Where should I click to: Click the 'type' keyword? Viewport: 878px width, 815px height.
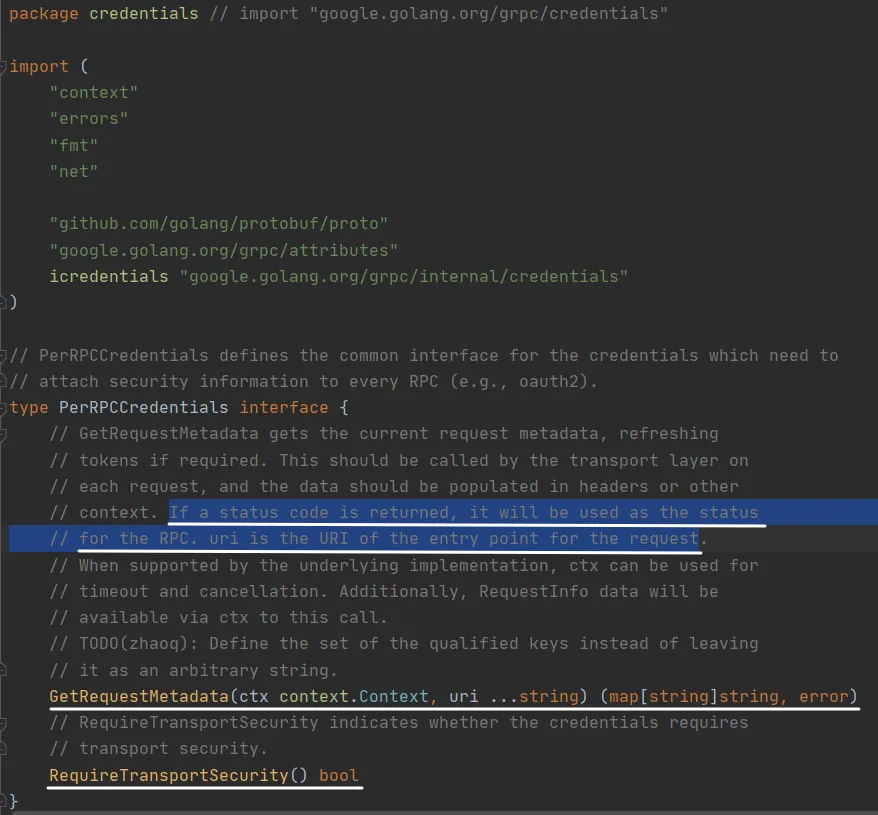click(29, 408)
